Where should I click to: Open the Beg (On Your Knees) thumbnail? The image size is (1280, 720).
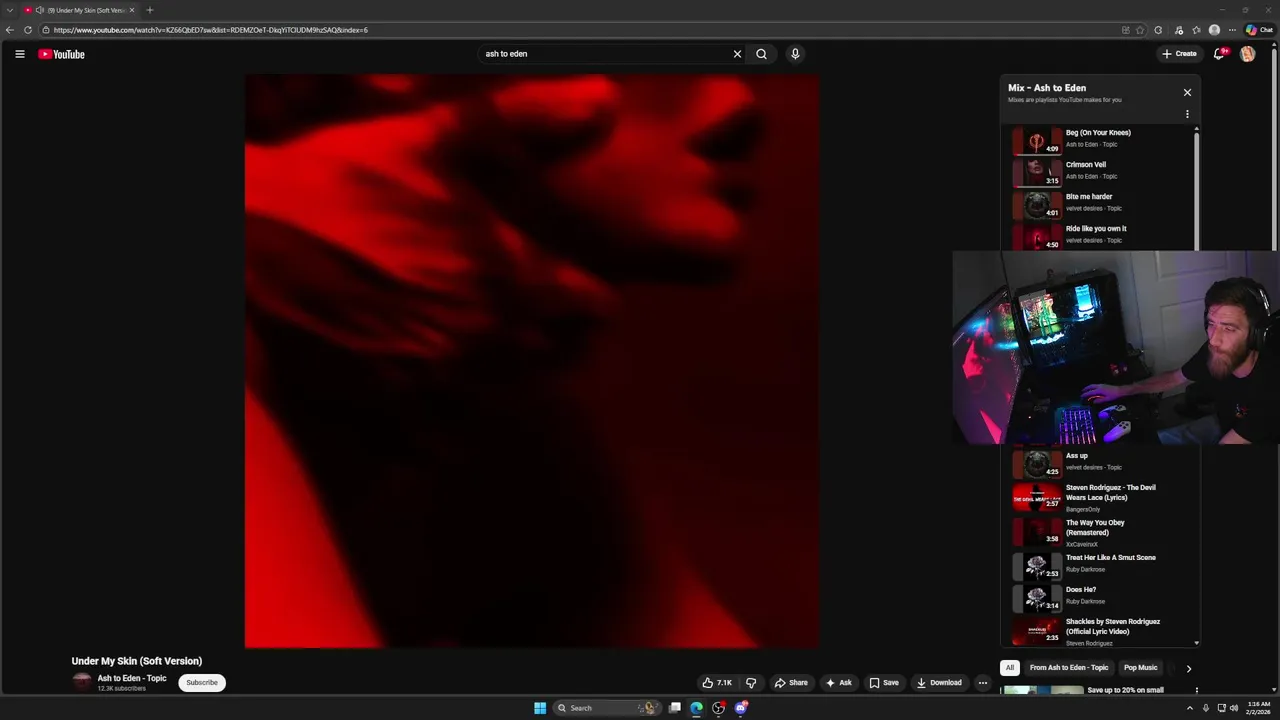click(x=1037, y=141)
